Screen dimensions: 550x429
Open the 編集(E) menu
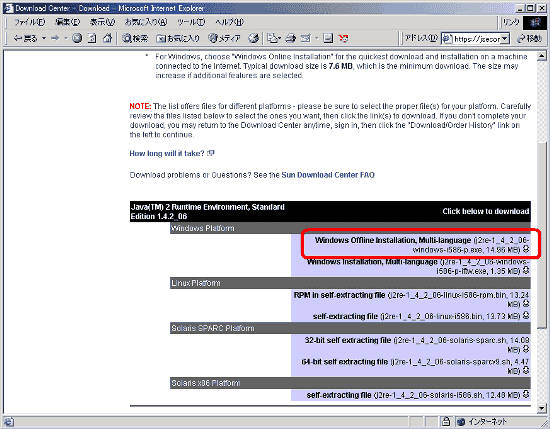68,22
